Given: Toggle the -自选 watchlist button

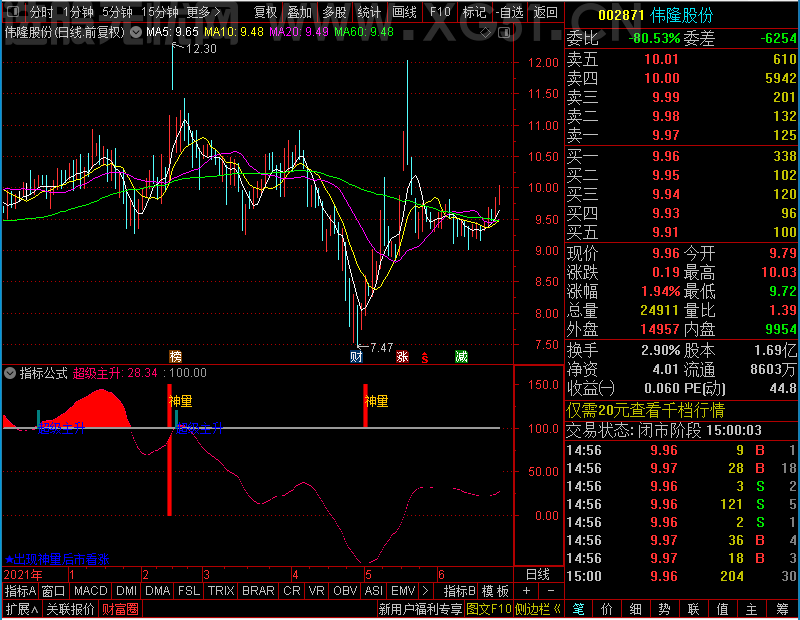Looking at the screenshot, I should pos(510,12).
